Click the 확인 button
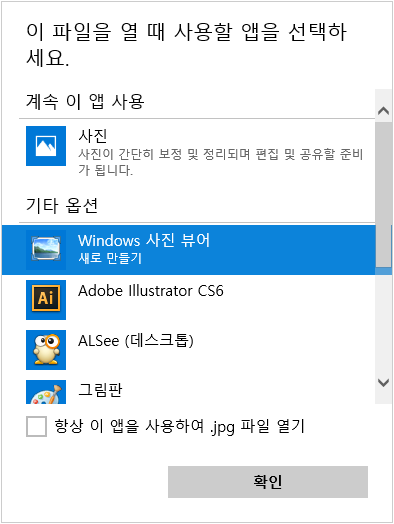Viewport: 394px width, 524px height. click(x=268, y=482)
